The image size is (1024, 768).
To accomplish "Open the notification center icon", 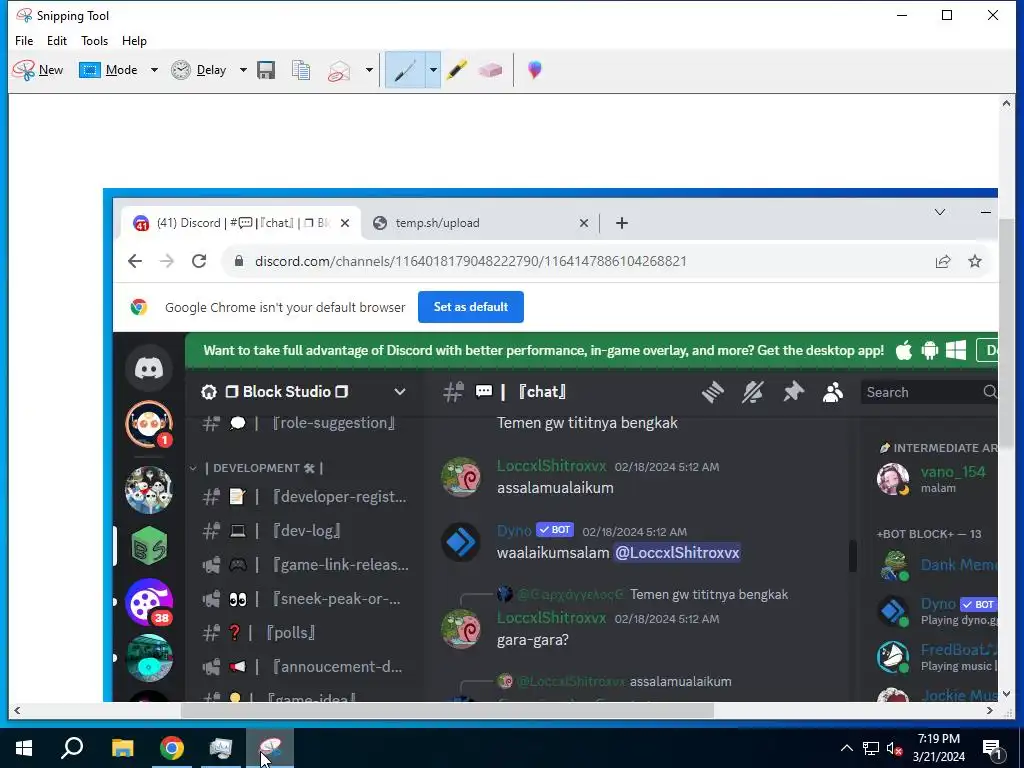I will coord(993,748).
